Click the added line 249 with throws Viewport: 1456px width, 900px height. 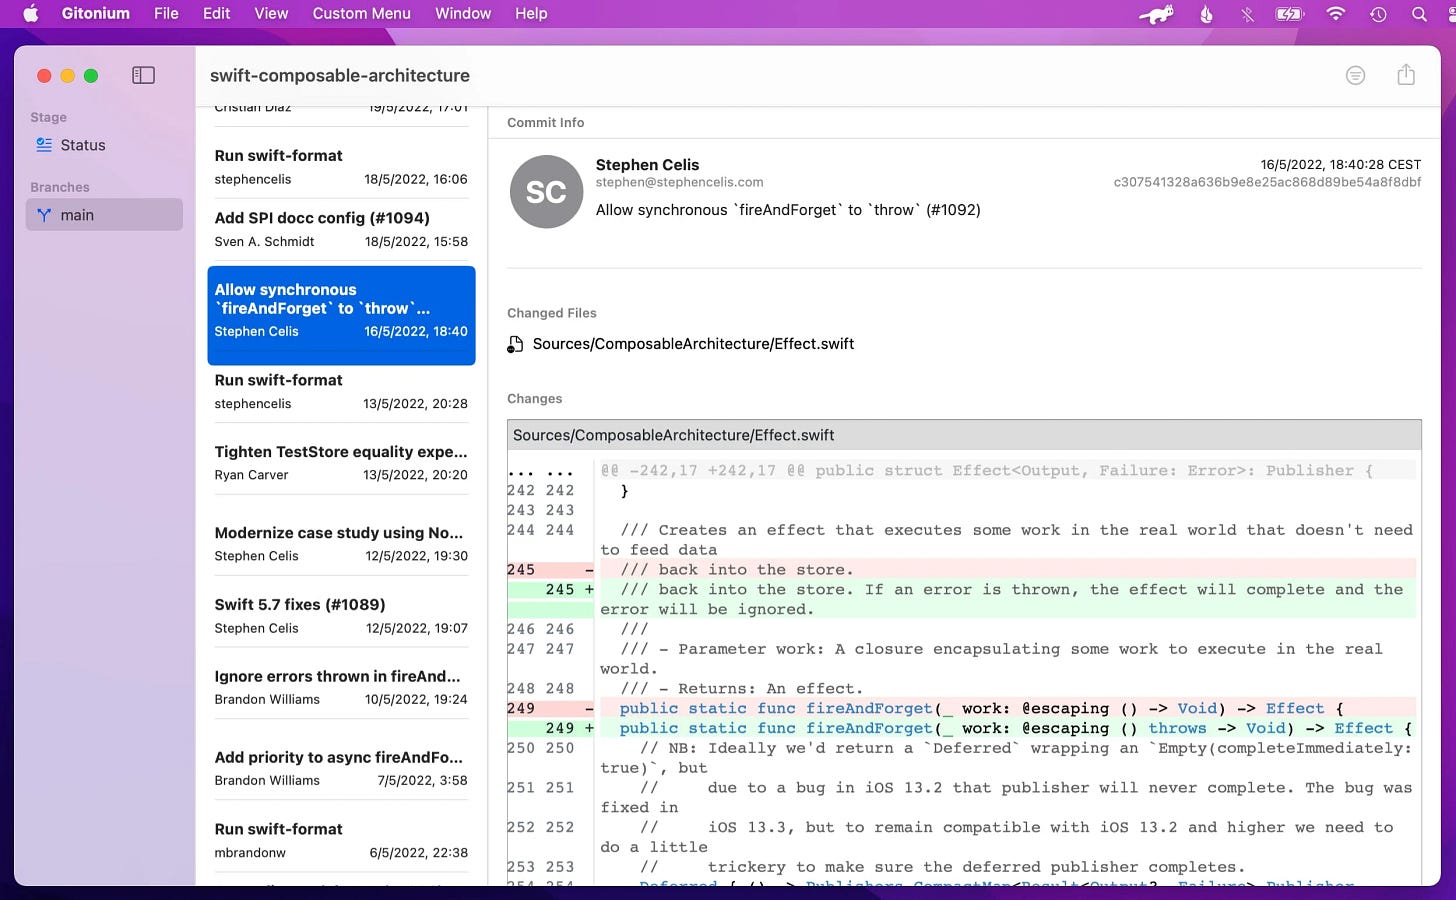[961, 728]
